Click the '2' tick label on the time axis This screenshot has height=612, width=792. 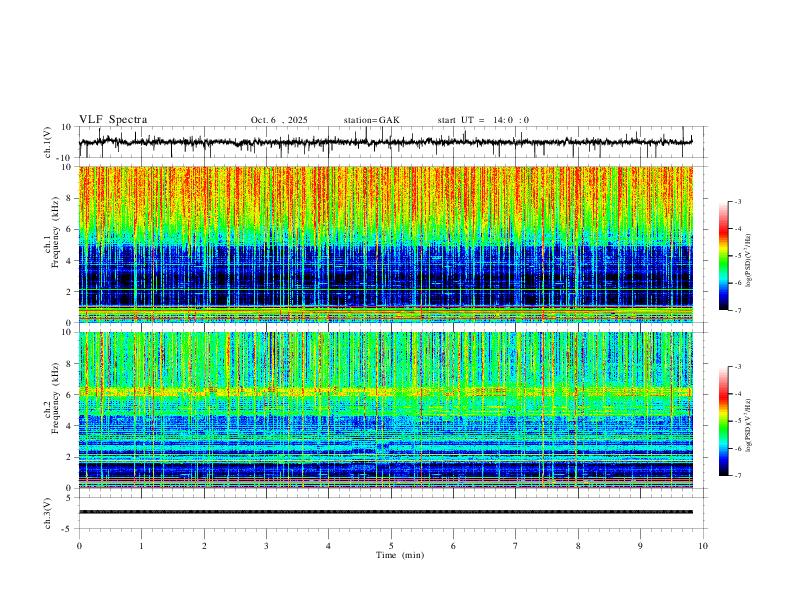click(204, 546)
